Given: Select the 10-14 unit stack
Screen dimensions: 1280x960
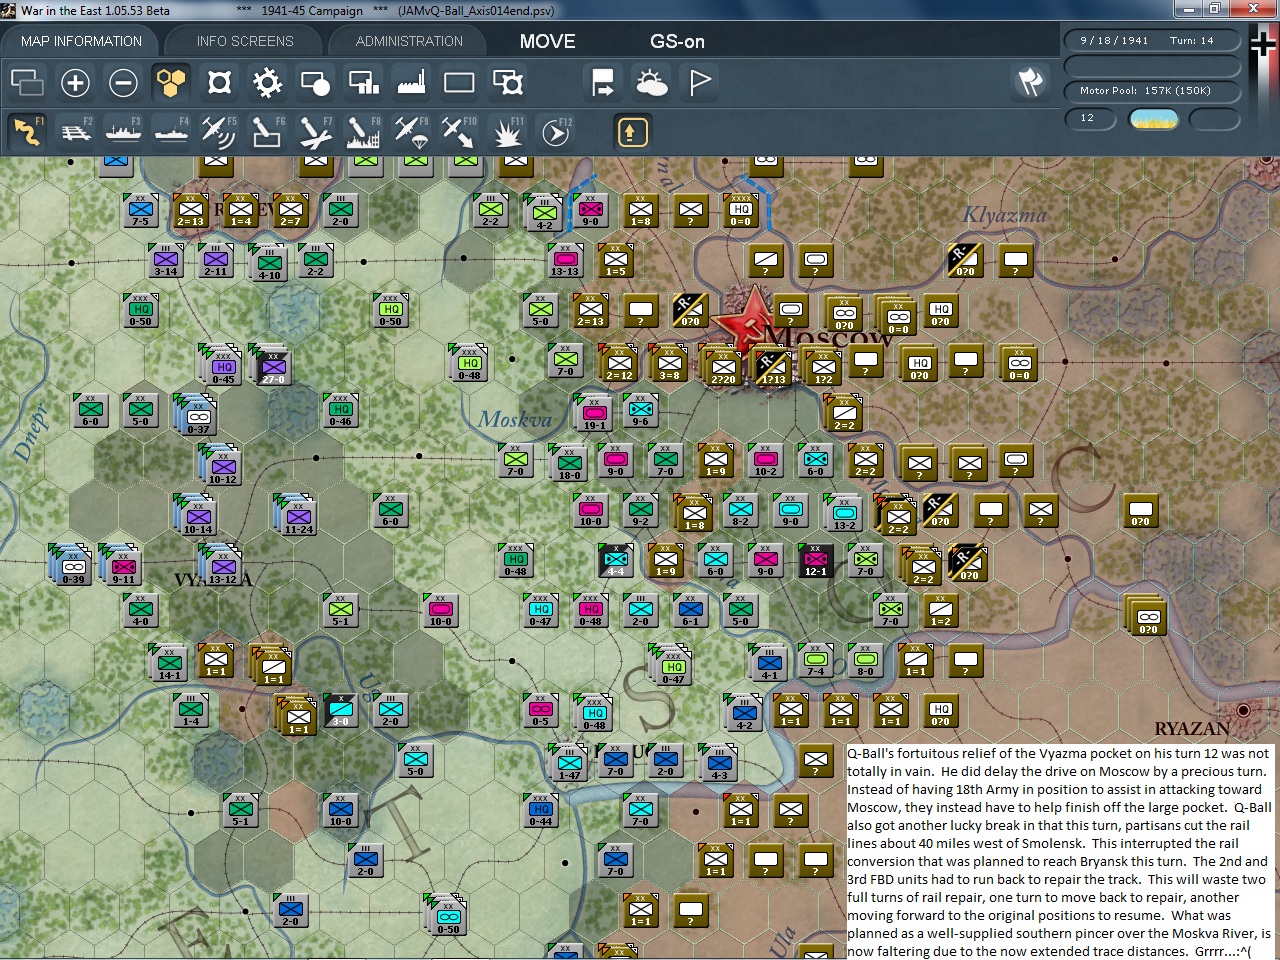Looking at the screenshot, I should (x=196, y=515).
